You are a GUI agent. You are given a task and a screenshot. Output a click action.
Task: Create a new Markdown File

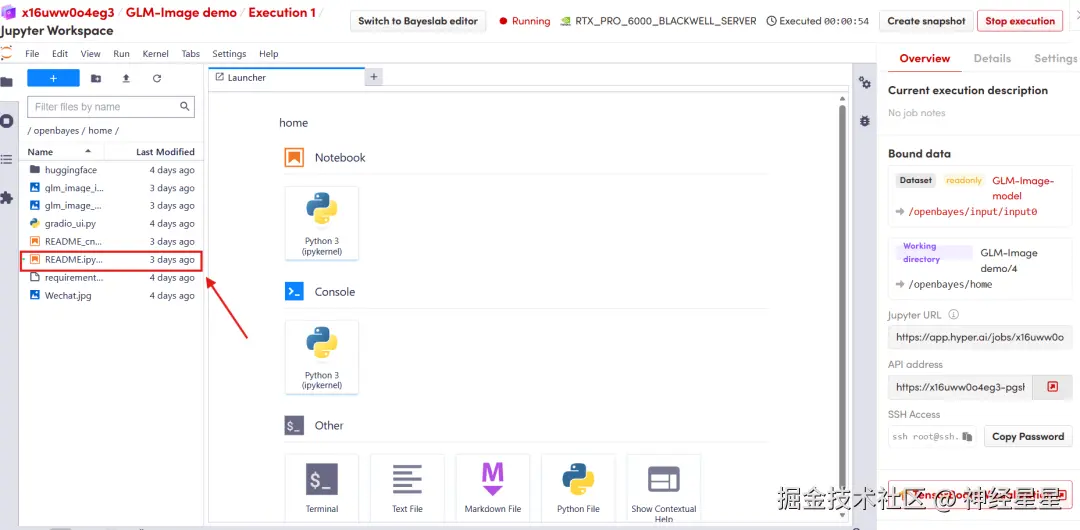click(x=492, y=487)
